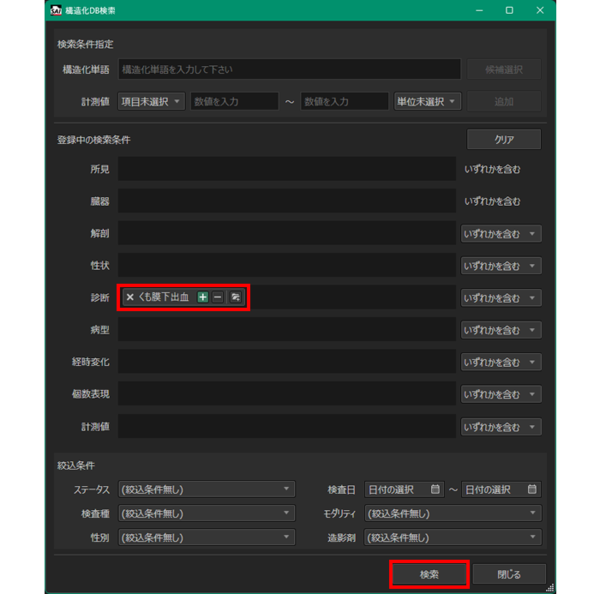Open the モダリティ filter dropdown
Image resolution: width=600 pixels, height=594 pixels.
coord(453,513)
